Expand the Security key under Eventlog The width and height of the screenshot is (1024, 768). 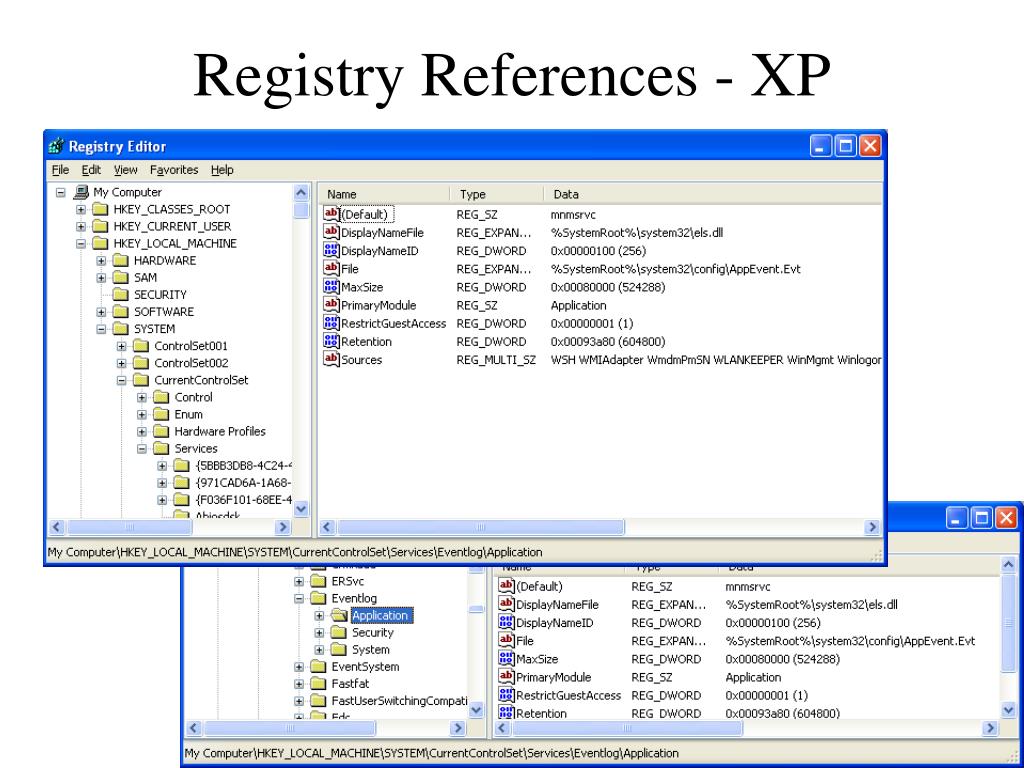pos(319,633)
